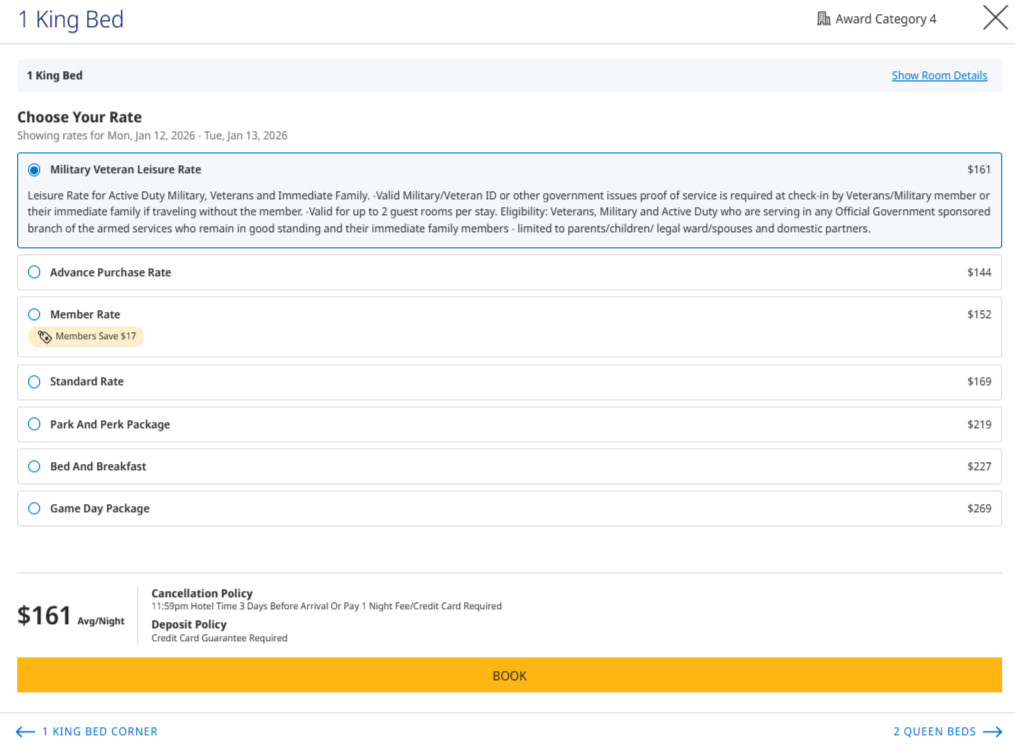
Task: Select the Bed And Breakfast rate
Action: coord(34,466)
